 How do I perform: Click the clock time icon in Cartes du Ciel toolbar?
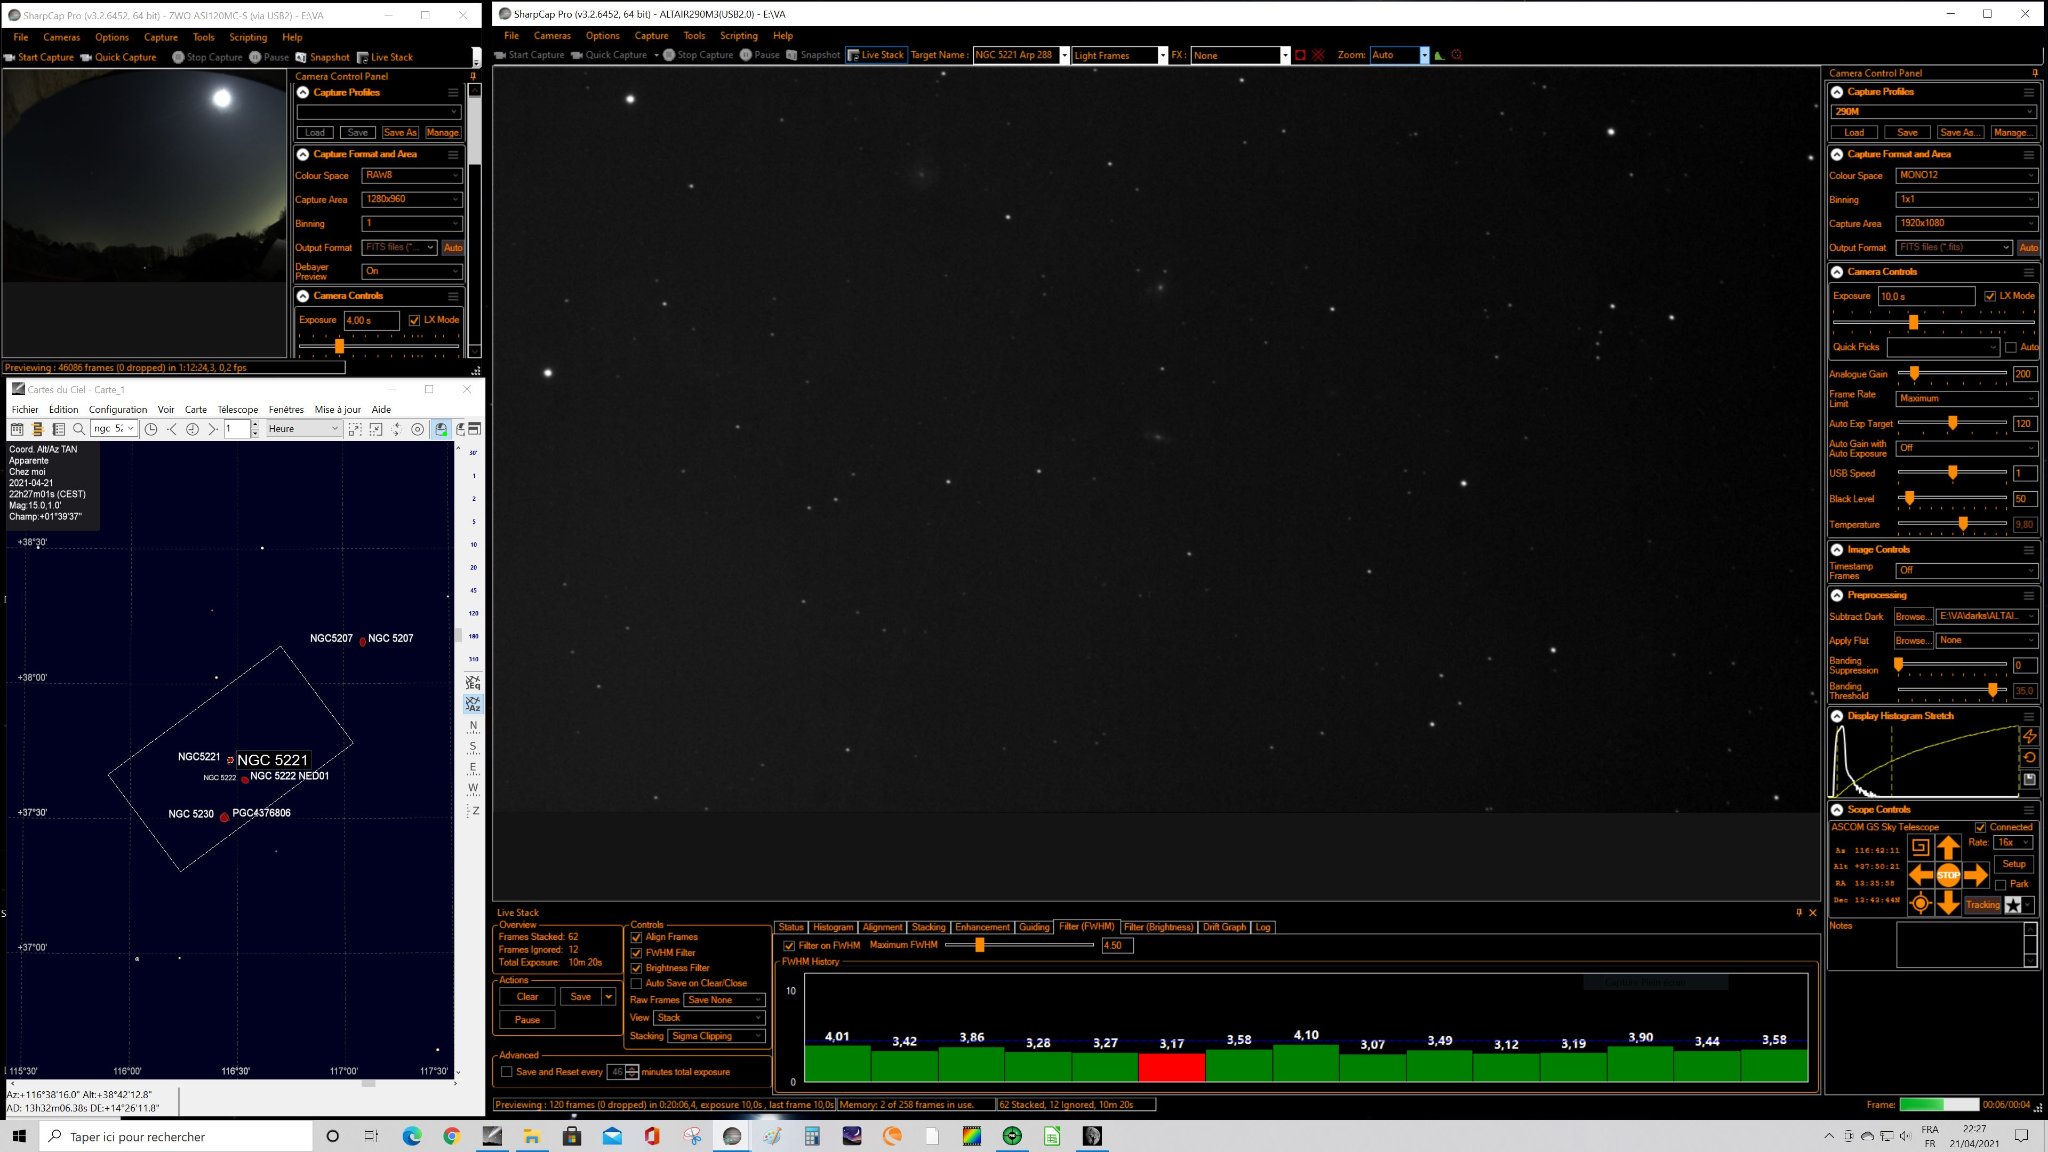click(151, 429)
